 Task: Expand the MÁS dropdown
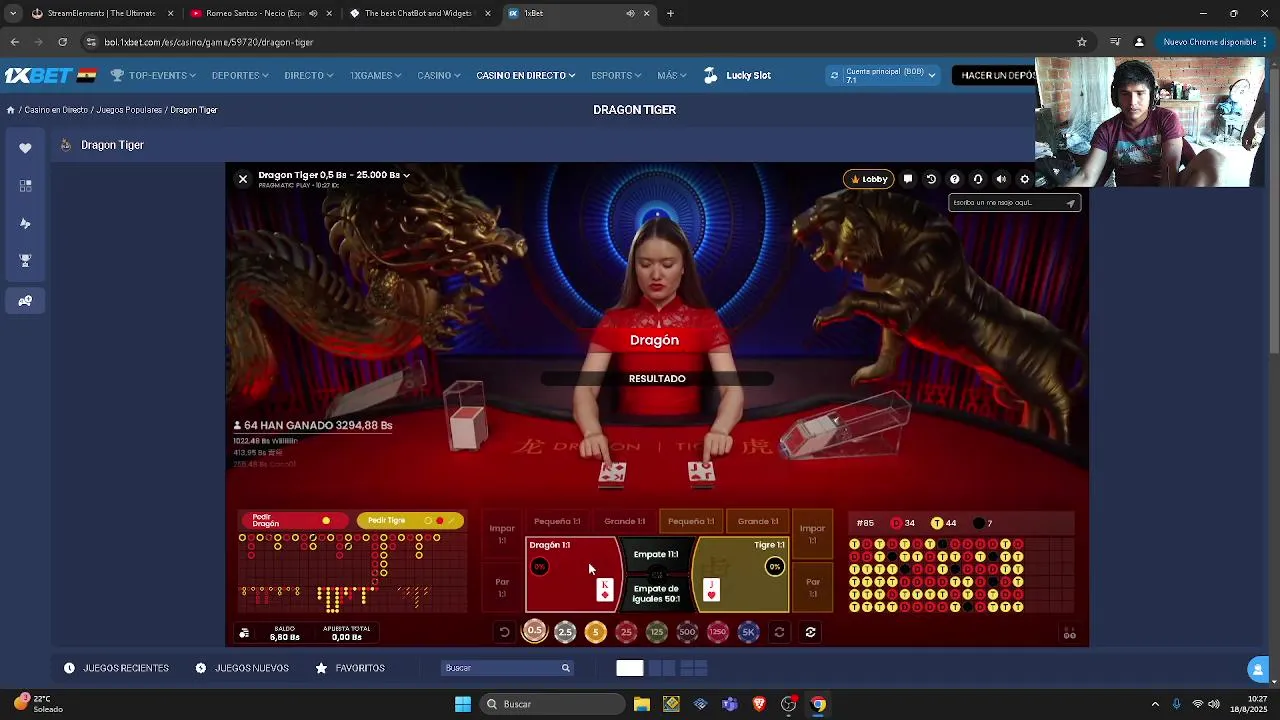tap(672, 75)
